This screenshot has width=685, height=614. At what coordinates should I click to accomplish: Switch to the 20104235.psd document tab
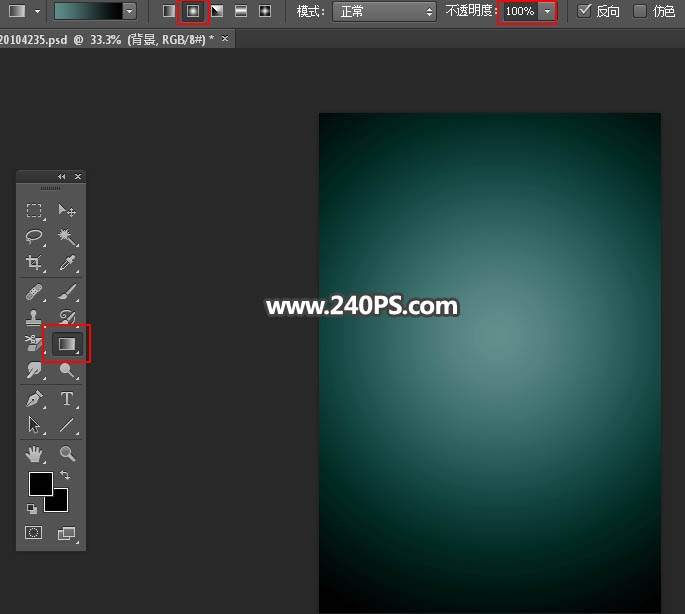tap(105, 38)
